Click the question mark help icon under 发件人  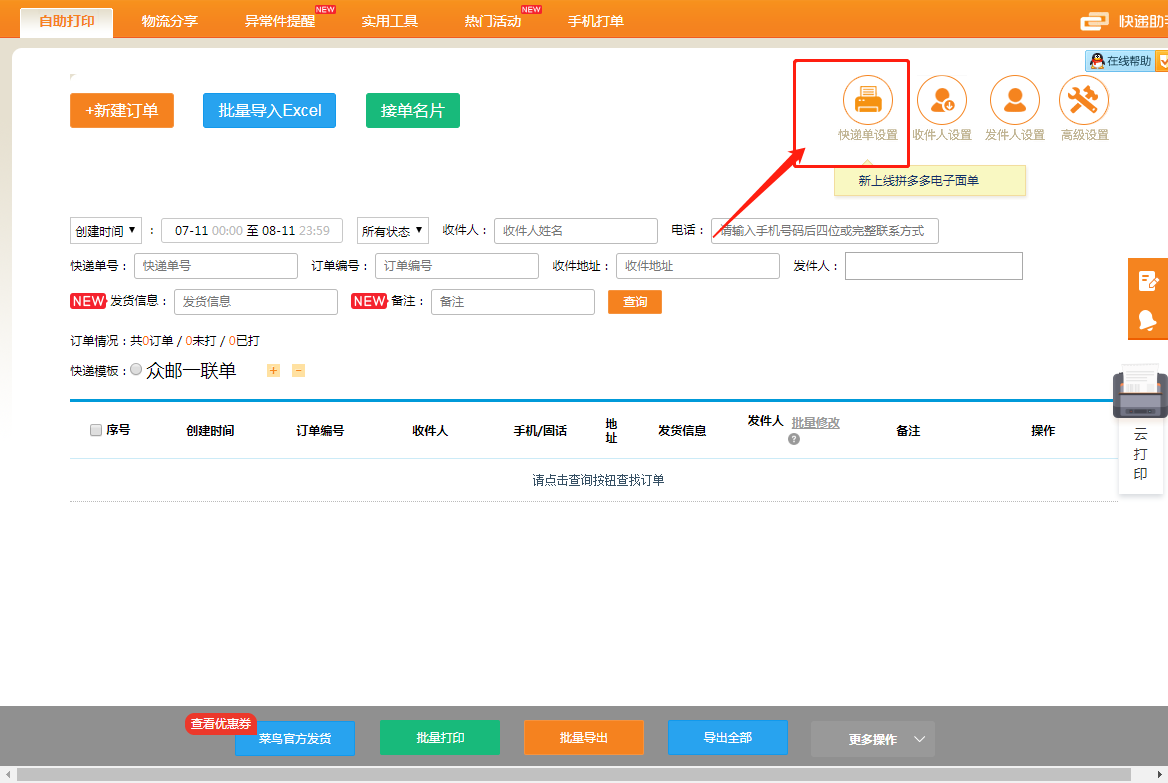794,439
